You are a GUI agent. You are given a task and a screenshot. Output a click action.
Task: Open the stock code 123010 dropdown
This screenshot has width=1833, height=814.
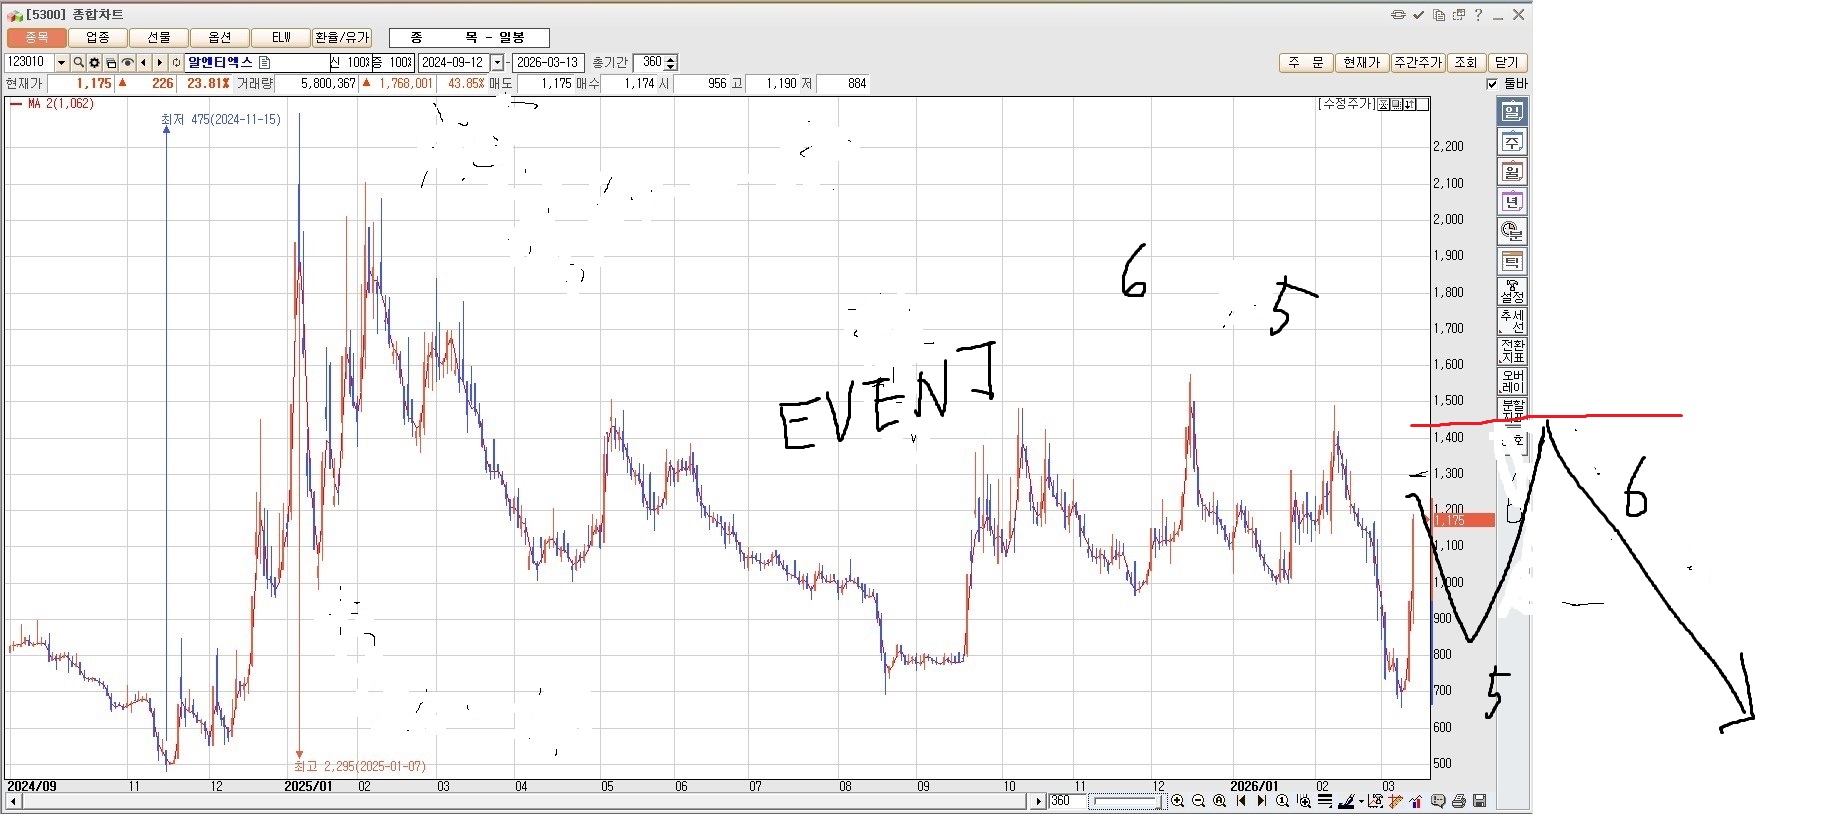(x=61, y=63)
